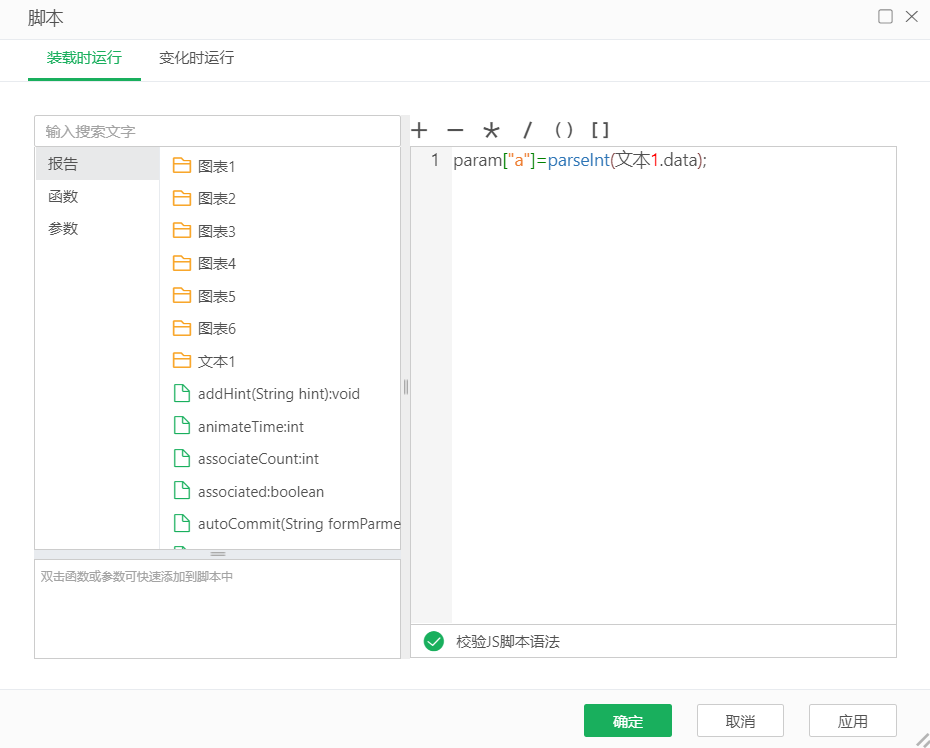Image resolution: width=930 pixels, height=748 pixels.
Task: Switch to the 变化时运行 tab
Action: [x=196, y=58]
